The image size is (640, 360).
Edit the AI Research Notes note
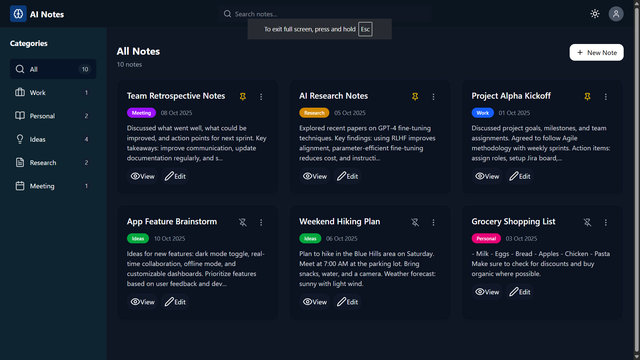pyautogui.click(x=347, y=176)
